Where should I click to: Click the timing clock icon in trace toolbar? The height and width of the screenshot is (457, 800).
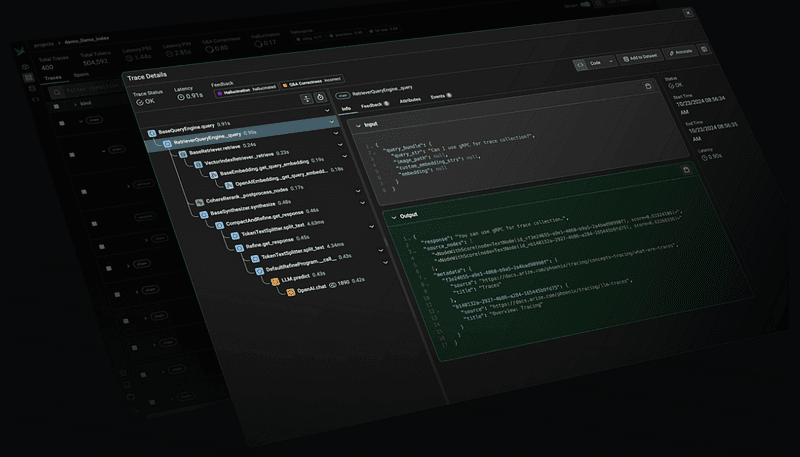click(x=320, y=97)
